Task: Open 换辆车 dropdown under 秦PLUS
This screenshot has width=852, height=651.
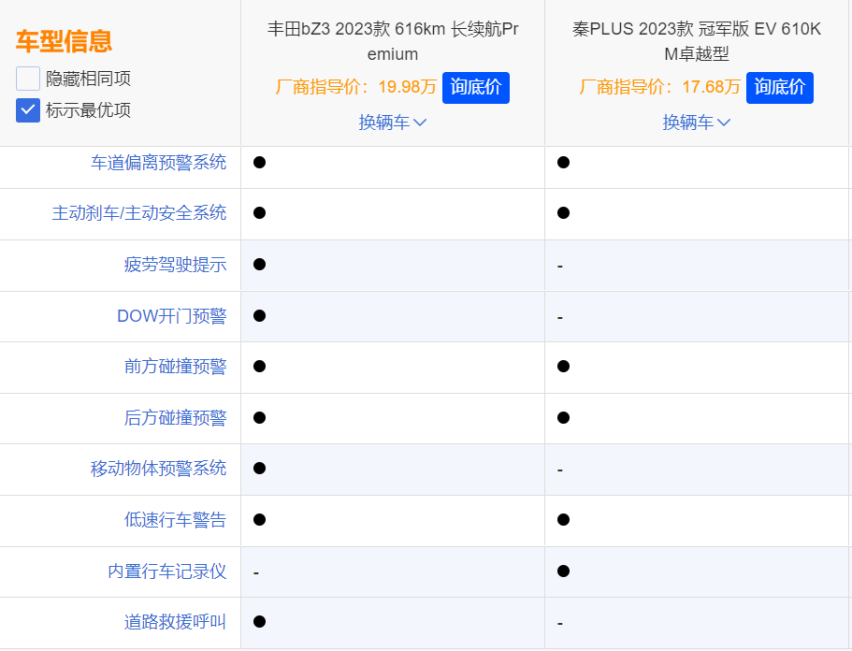Action: pos(696,122)
